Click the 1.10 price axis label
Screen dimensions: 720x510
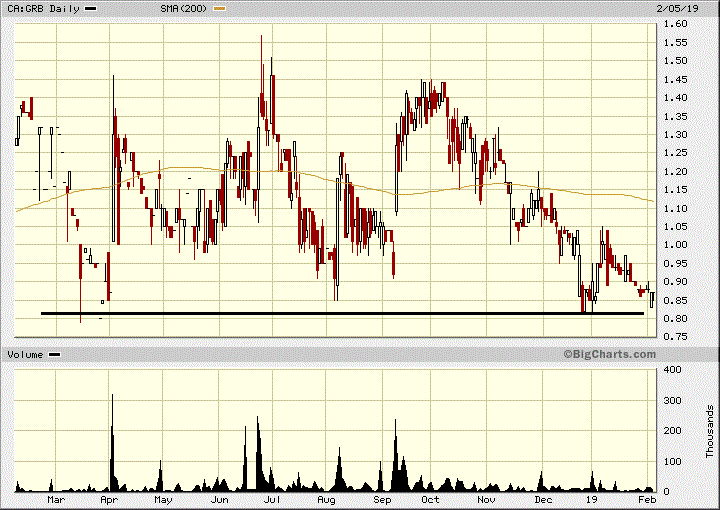[675, 208]
